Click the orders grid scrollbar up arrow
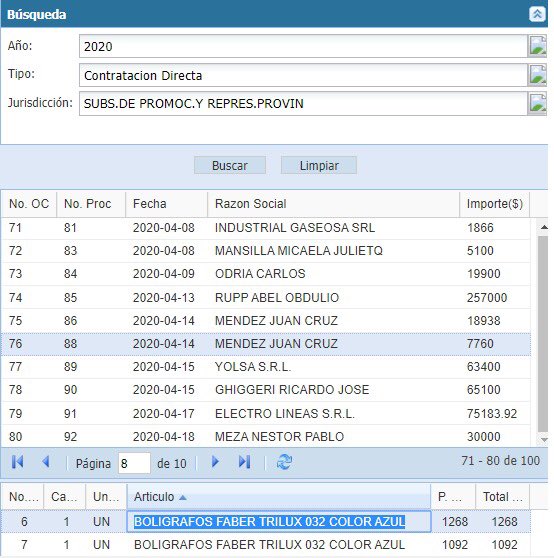Viewport: 554px width, 558px height. 544,227
